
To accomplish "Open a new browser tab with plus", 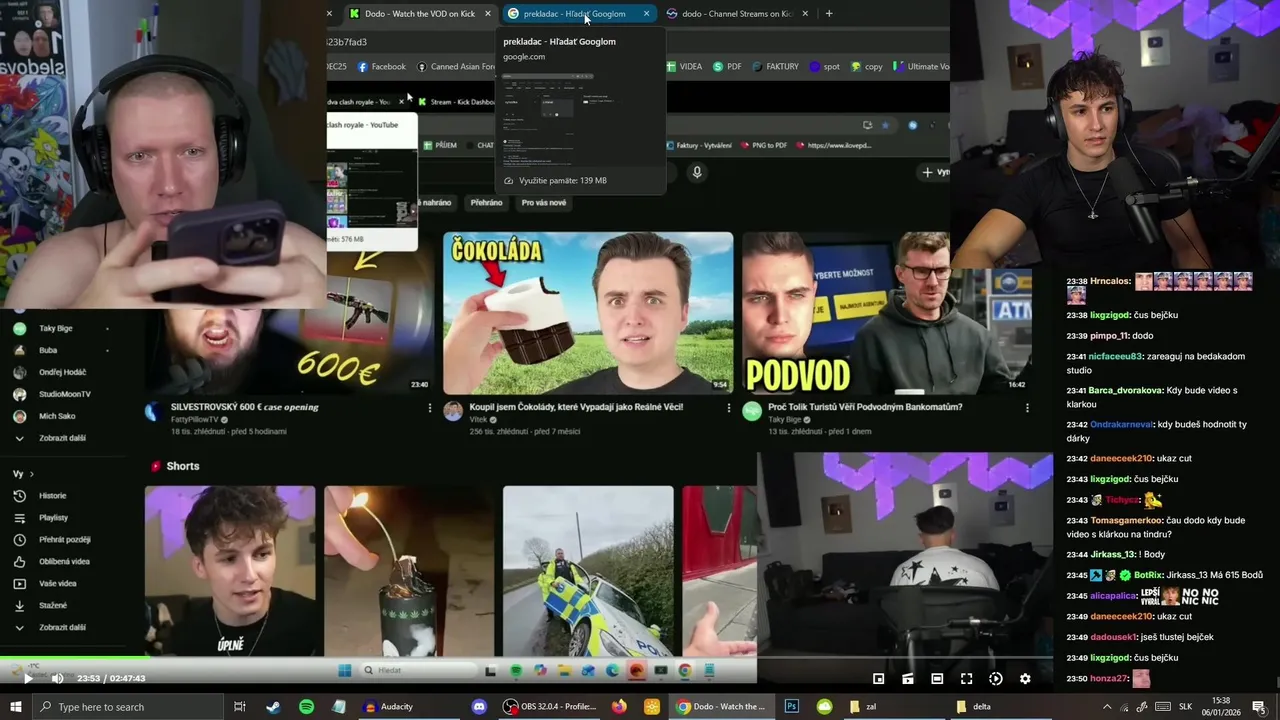I will tap(829, 14).
